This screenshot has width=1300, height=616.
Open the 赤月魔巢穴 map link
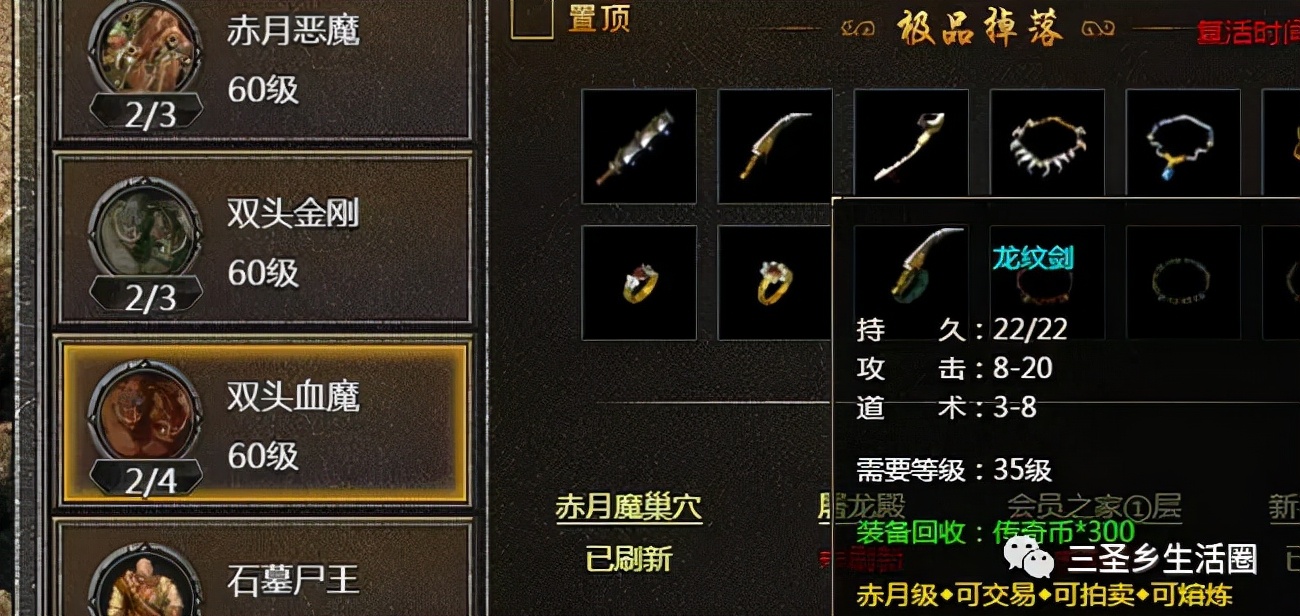[x=629, y=508]
